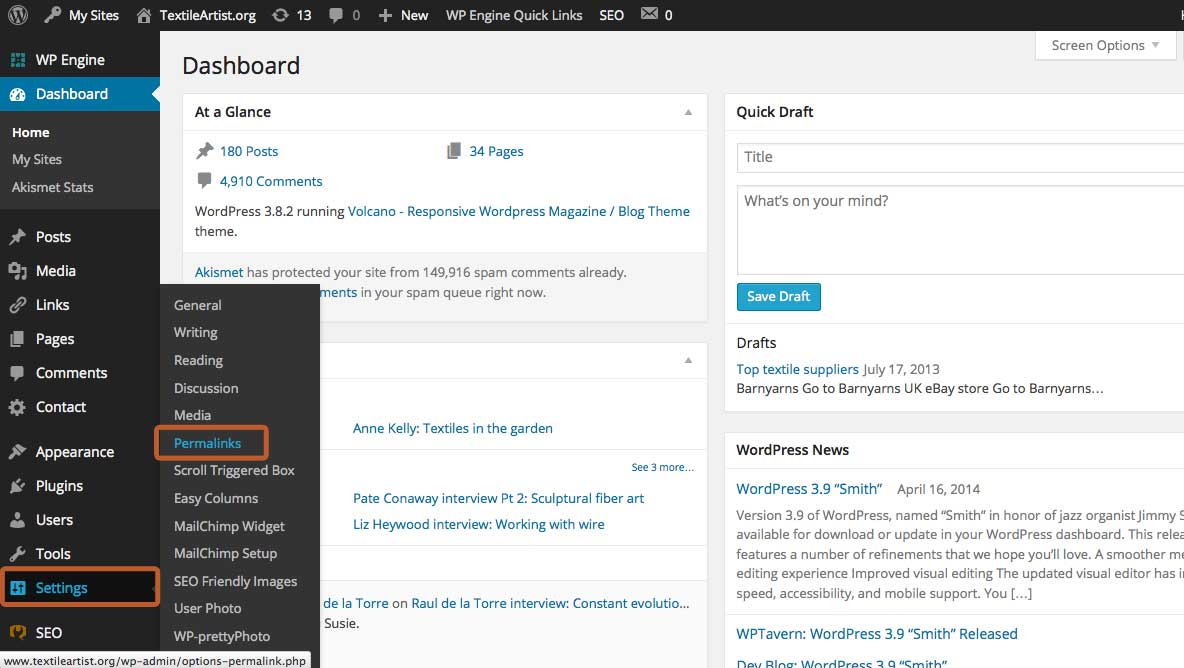Viewport: 1184px width, 668px height.
Task: Click the My Sites key icon
Action: [52, 14]
